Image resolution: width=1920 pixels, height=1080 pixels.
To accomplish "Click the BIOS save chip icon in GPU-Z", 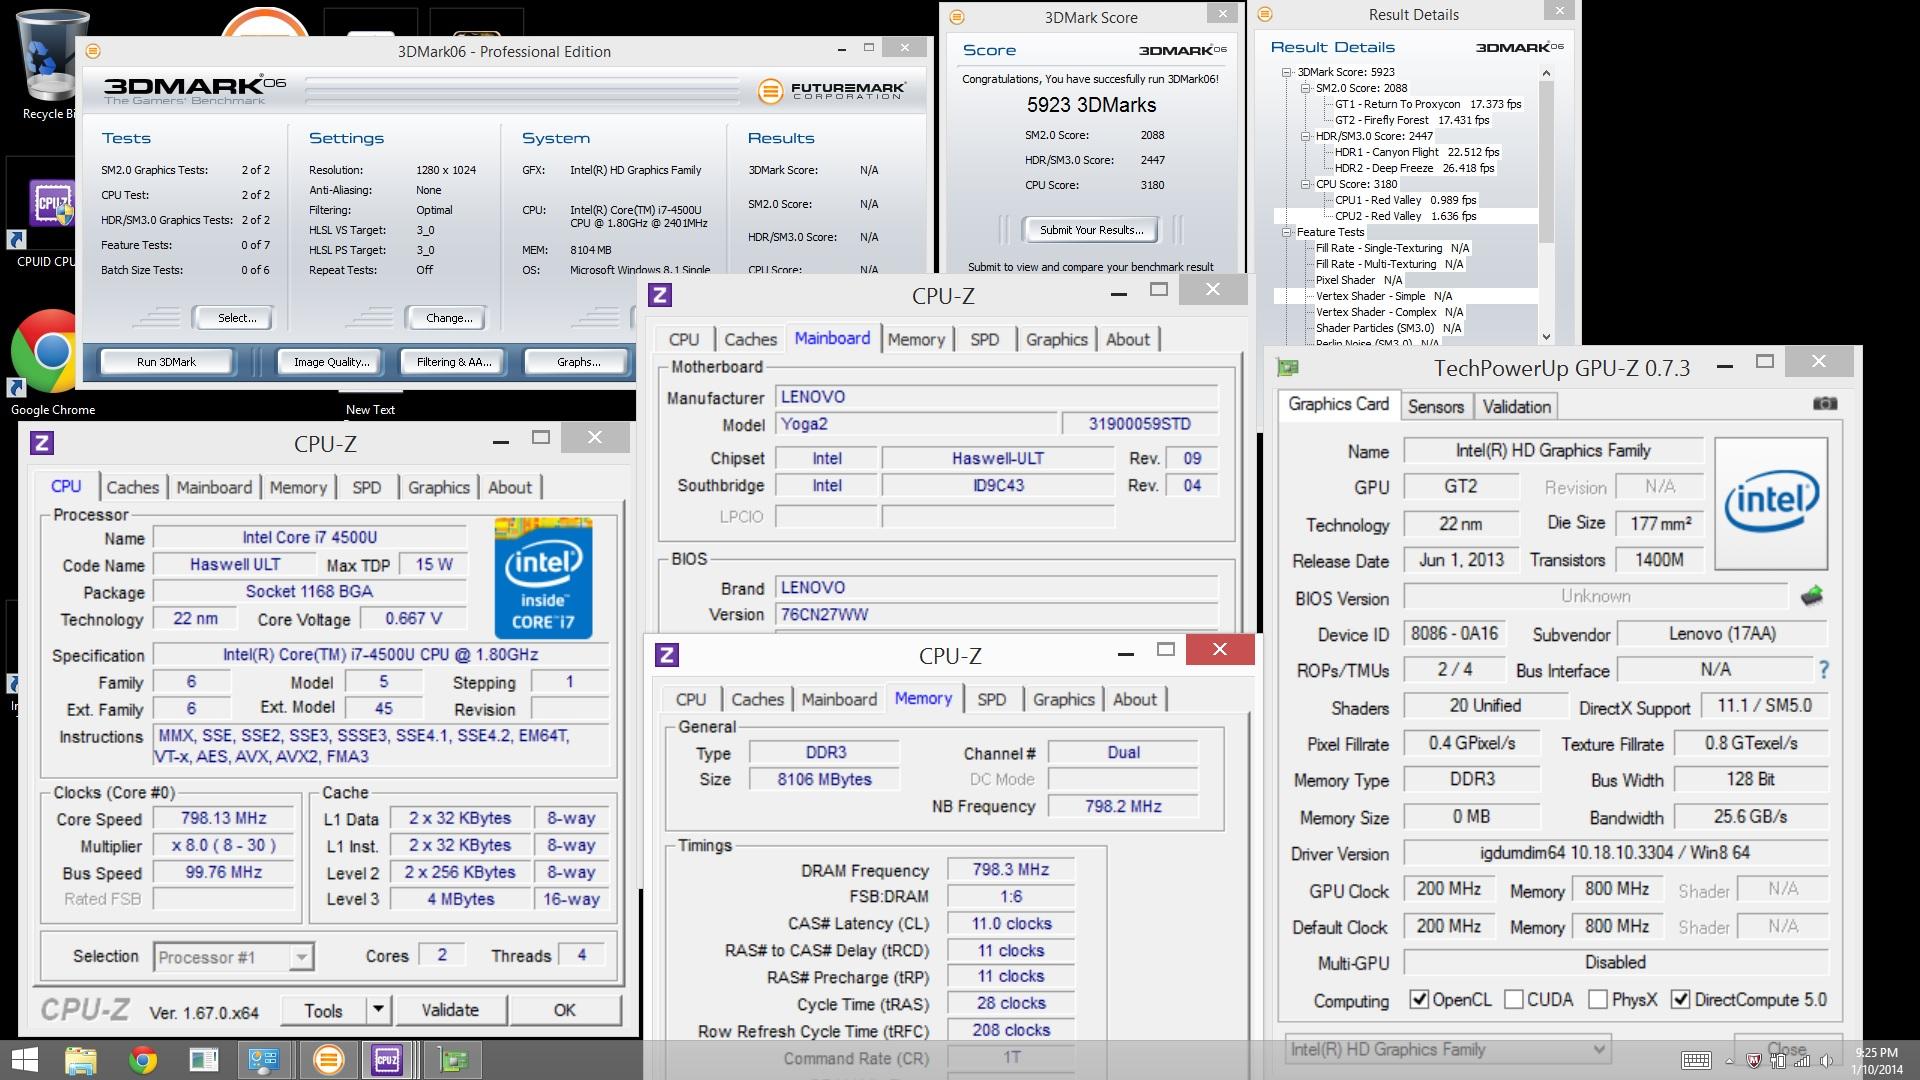I will click(x=1812, y=597).
